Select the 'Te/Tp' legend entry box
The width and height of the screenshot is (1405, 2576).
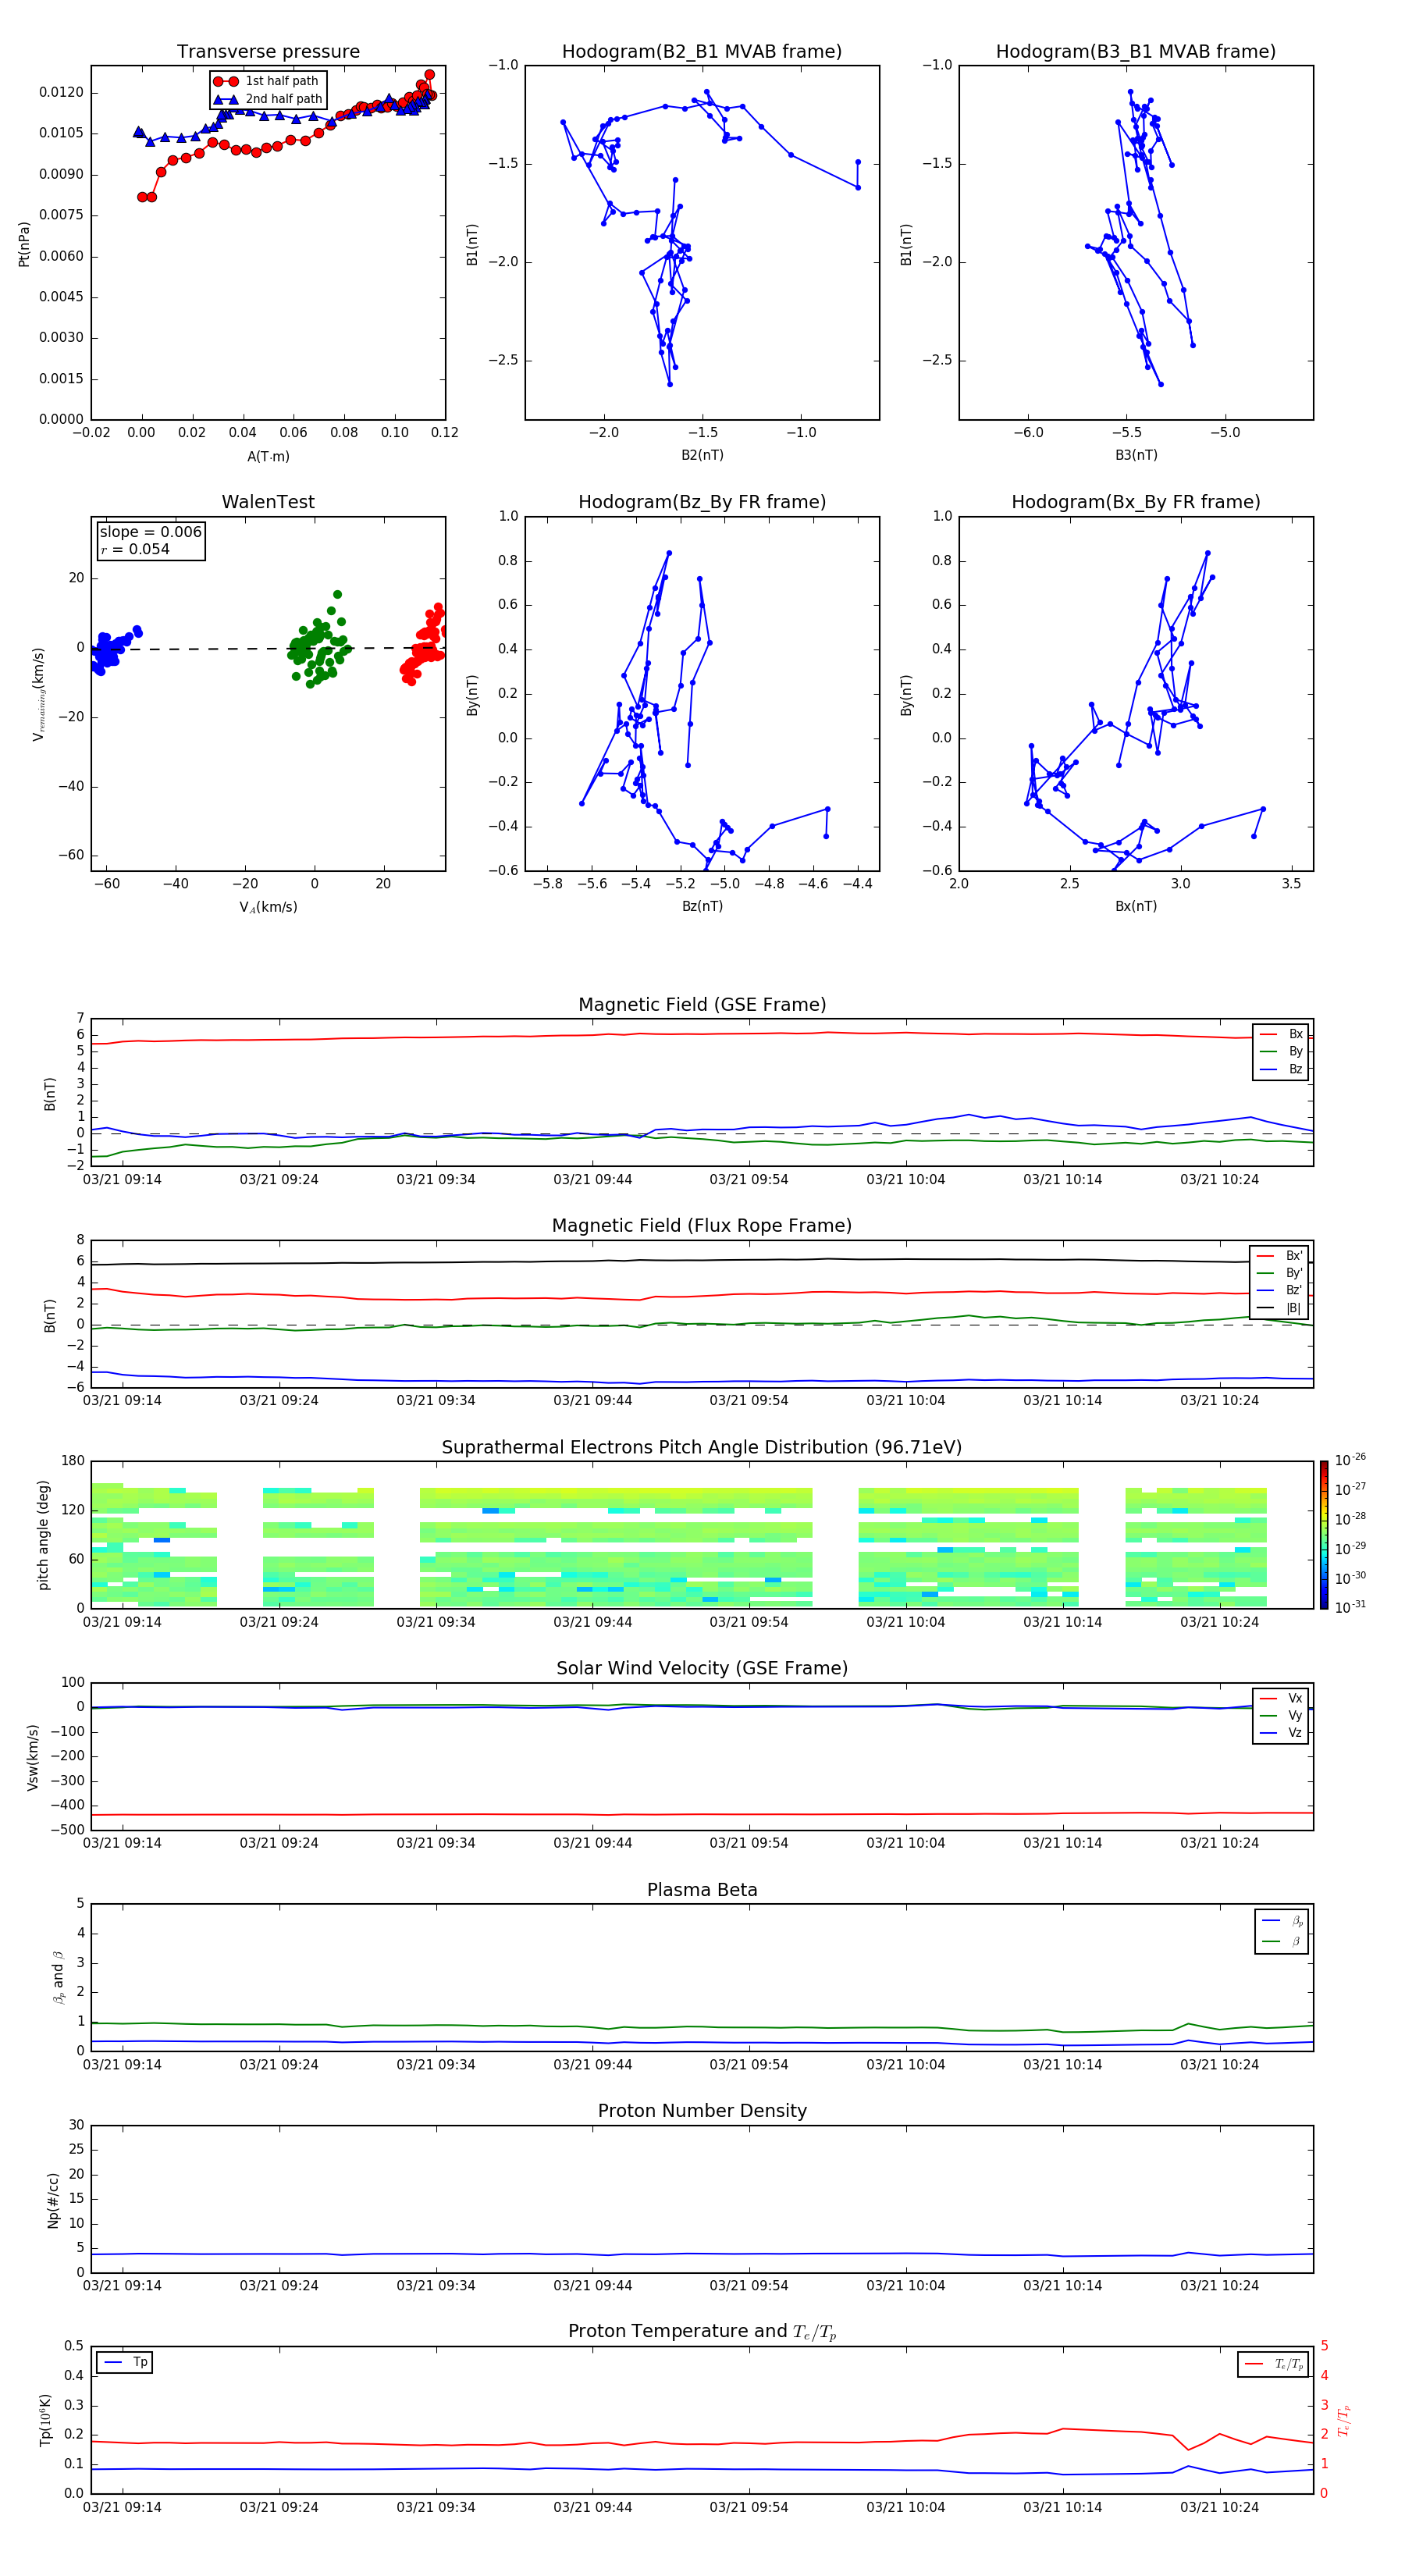coord(1273,2365)
